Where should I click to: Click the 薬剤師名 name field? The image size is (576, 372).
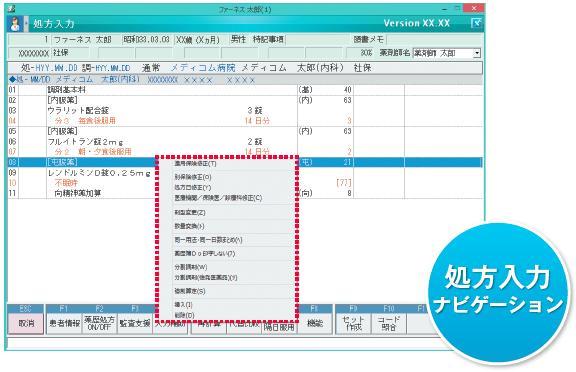(443, 53)
